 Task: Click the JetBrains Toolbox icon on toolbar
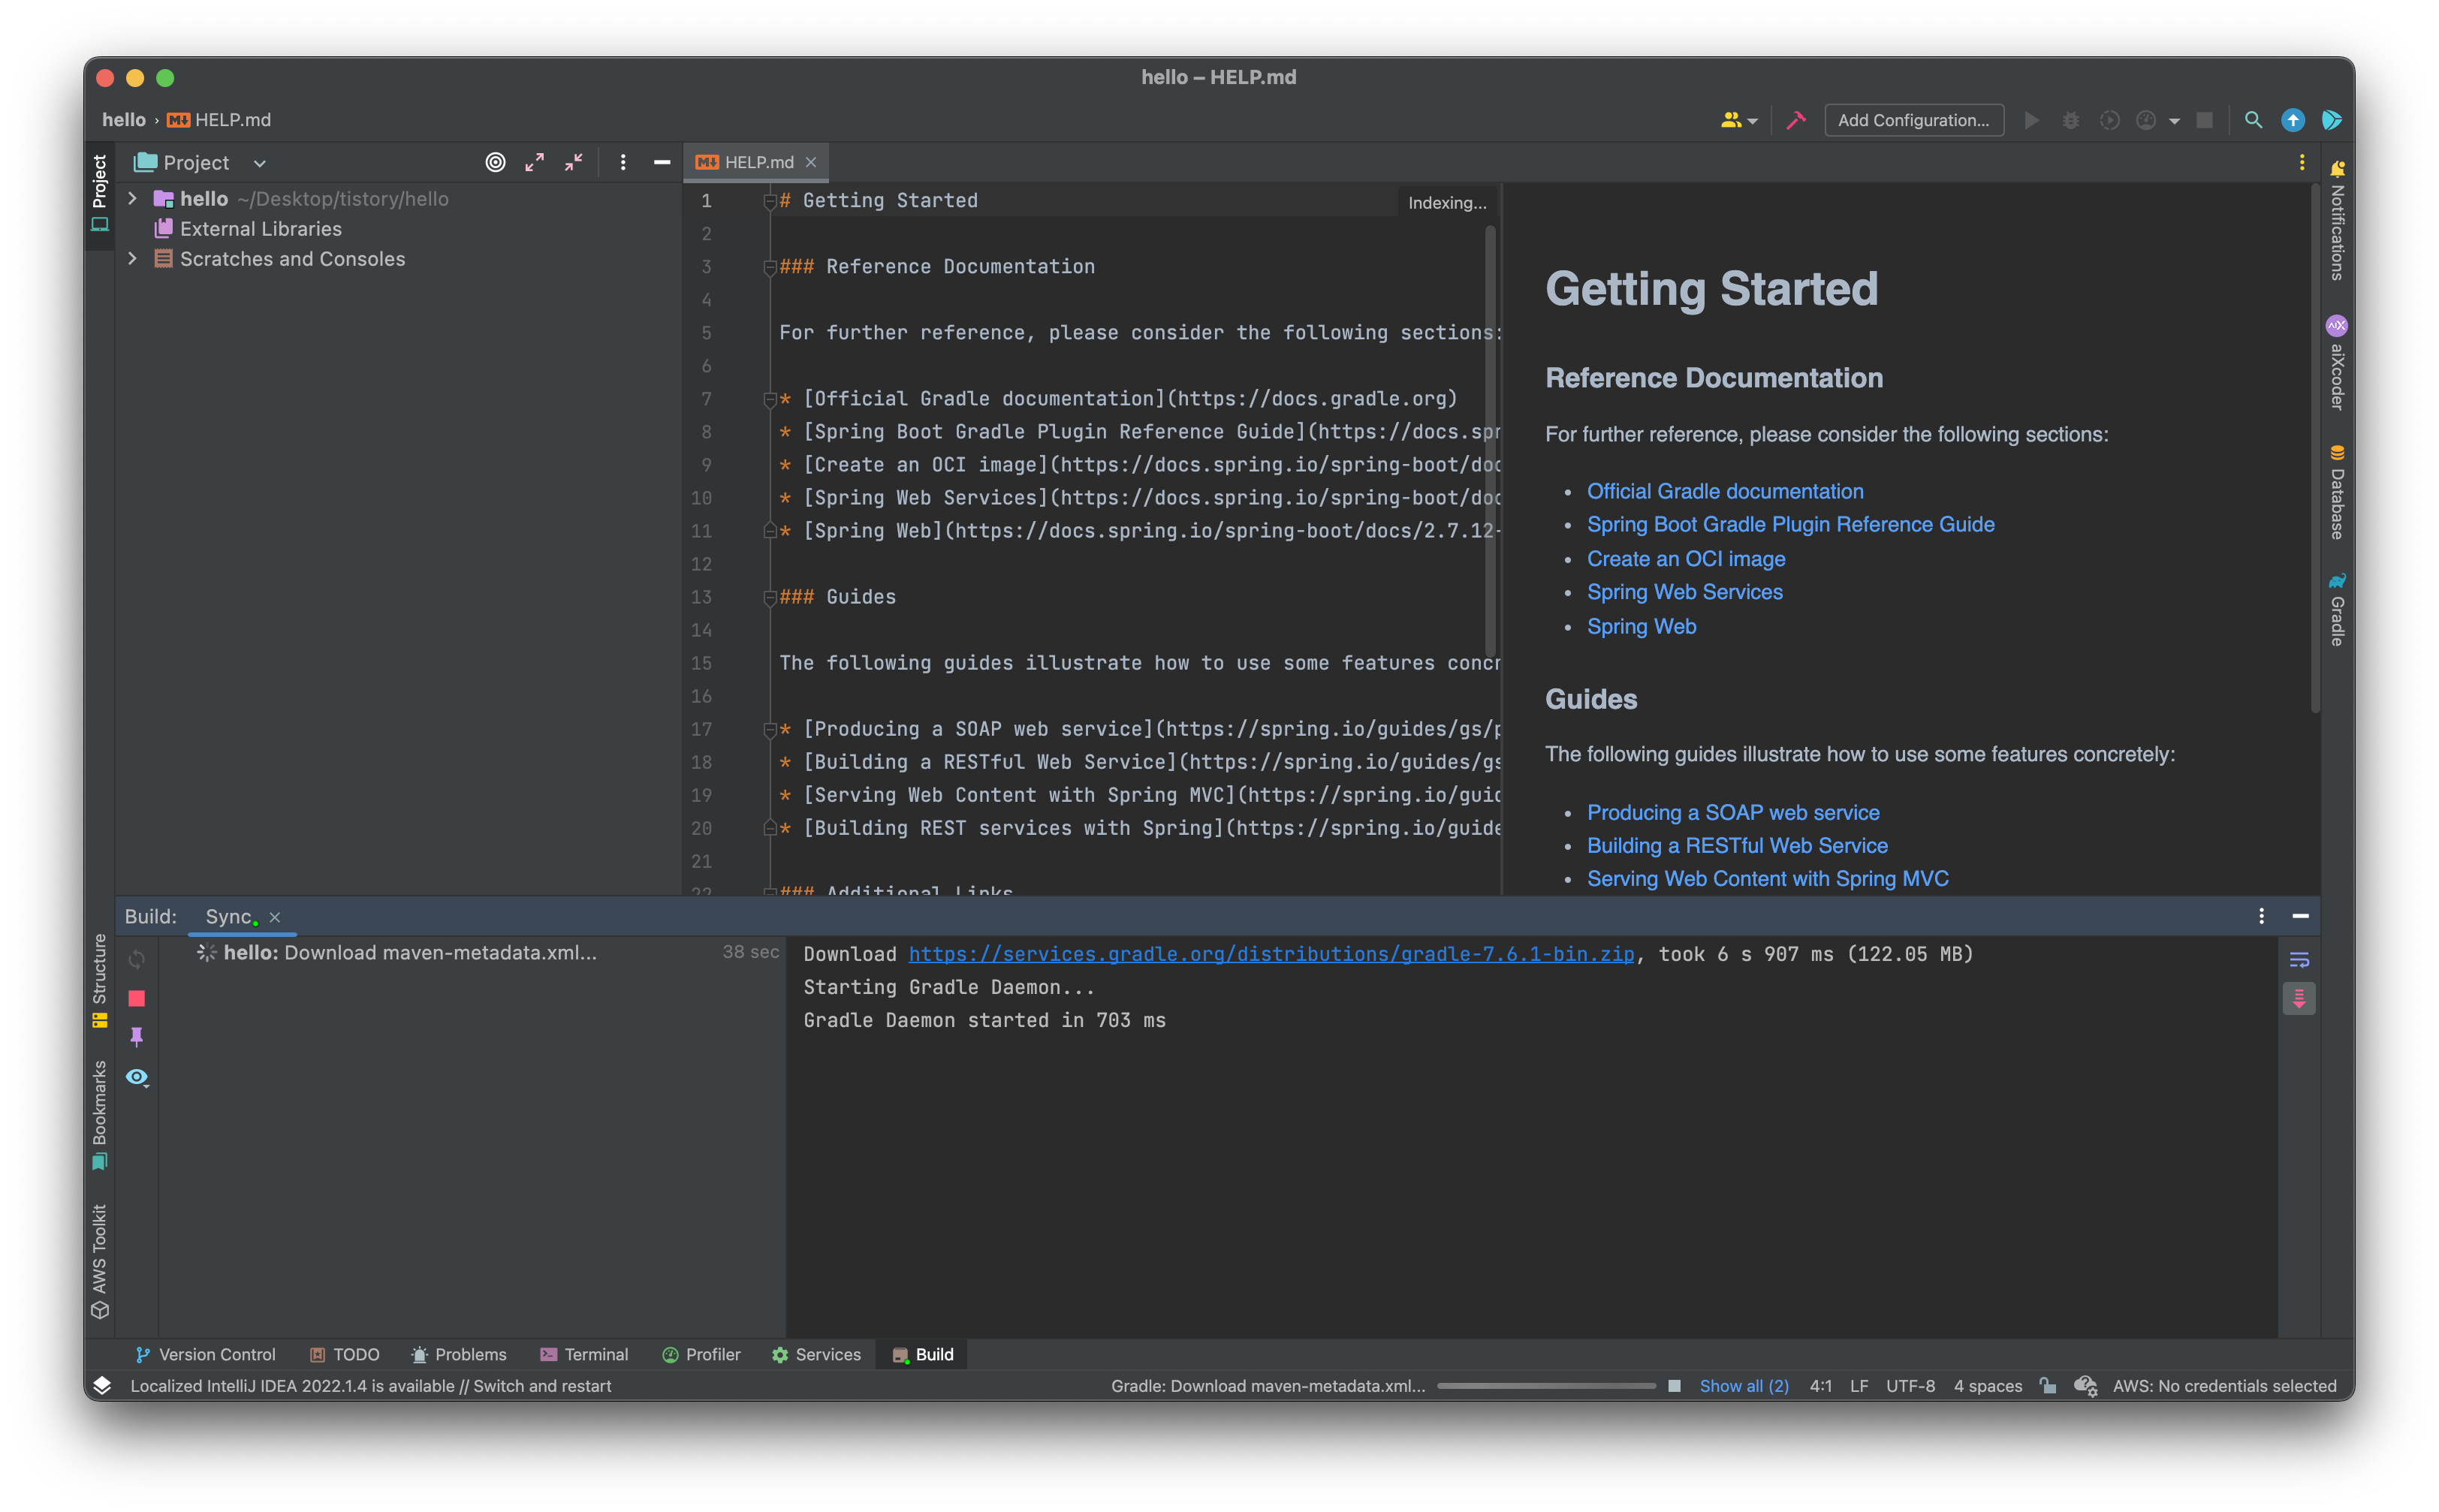coord(2332,120)
